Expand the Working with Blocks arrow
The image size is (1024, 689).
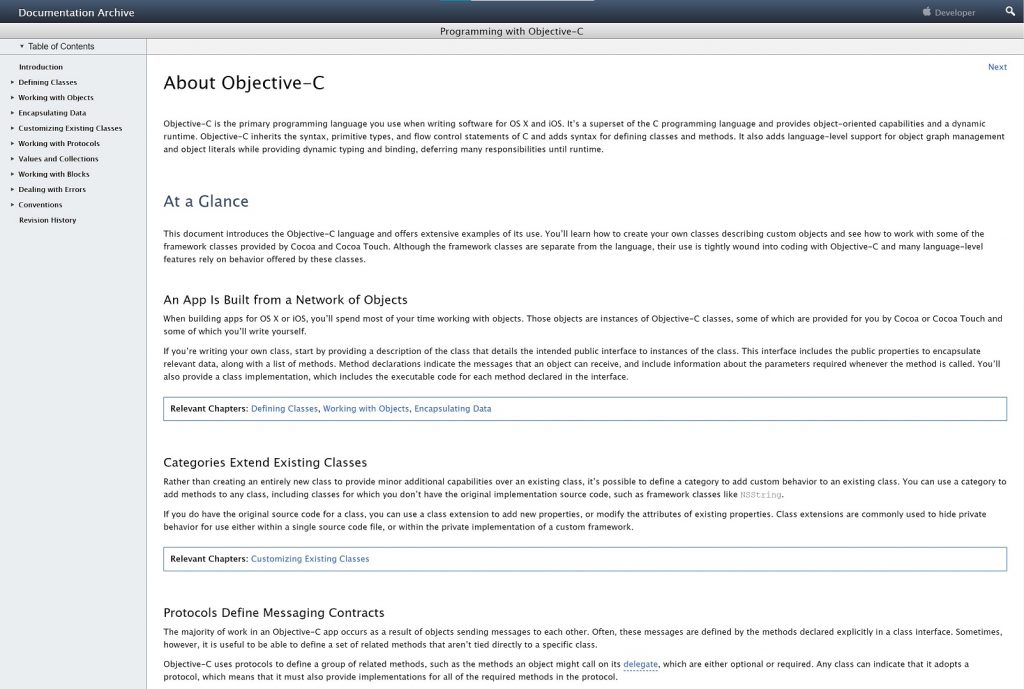point(12,174)
